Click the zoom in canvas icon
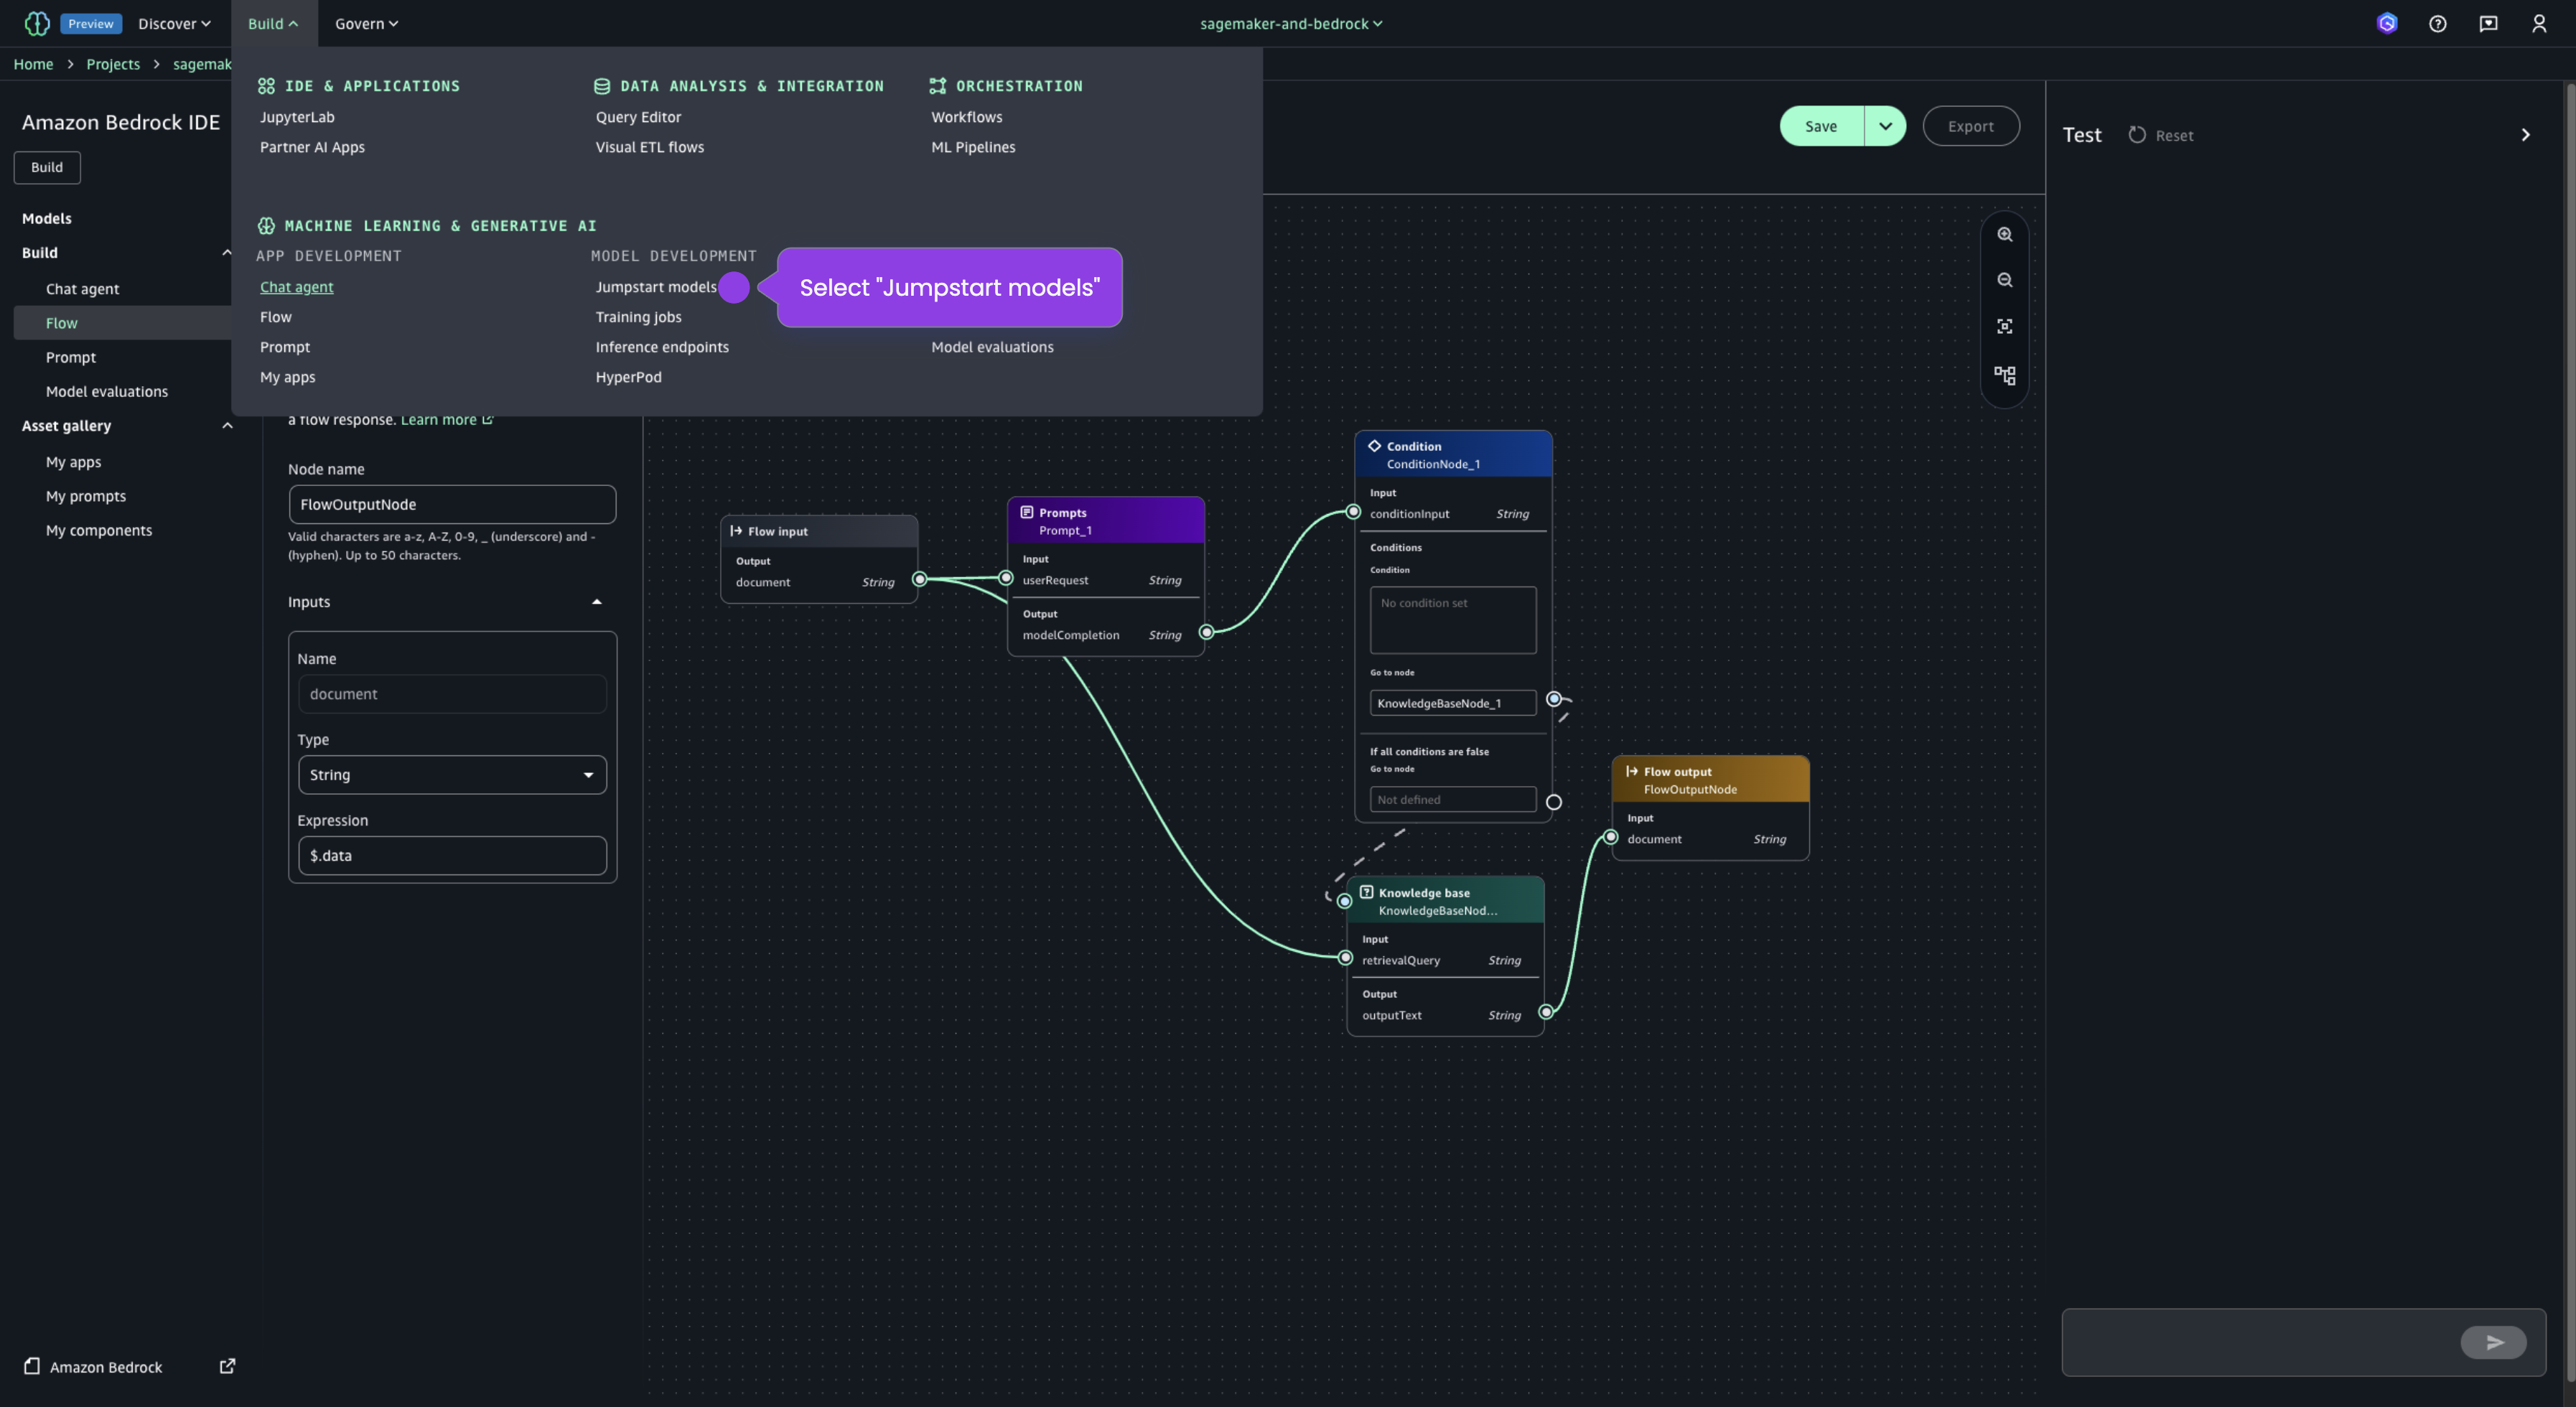Viewport: 2576px width, 1407px height. pos(2004,234)
